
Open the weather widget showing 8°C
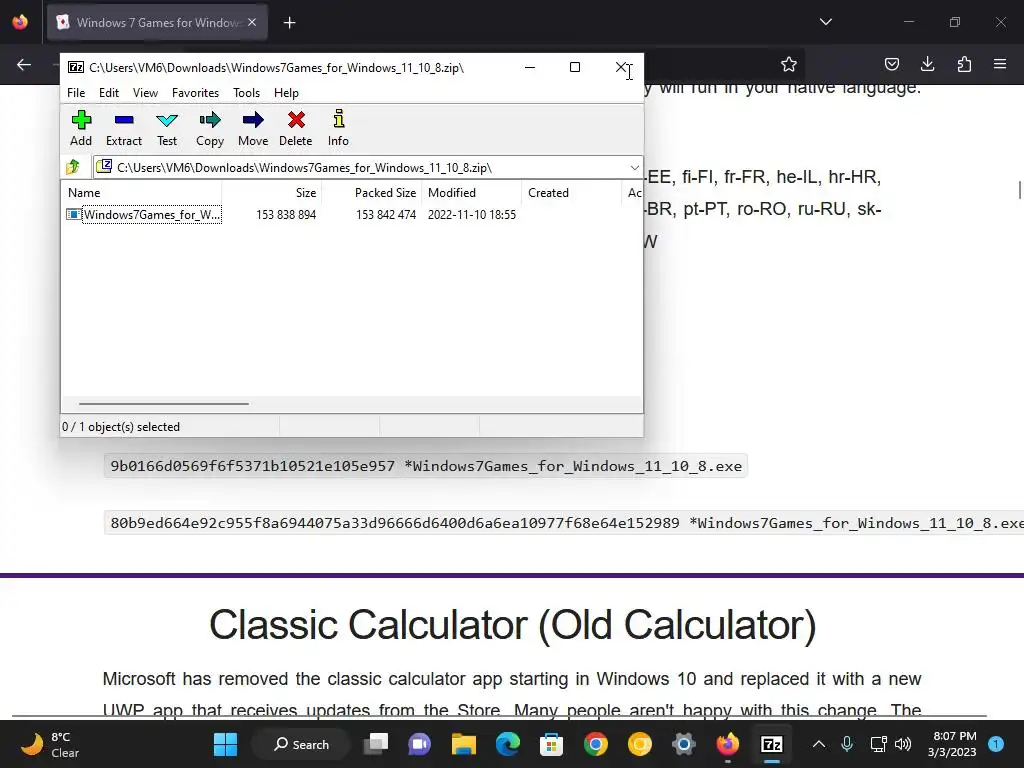pos(51,744)
